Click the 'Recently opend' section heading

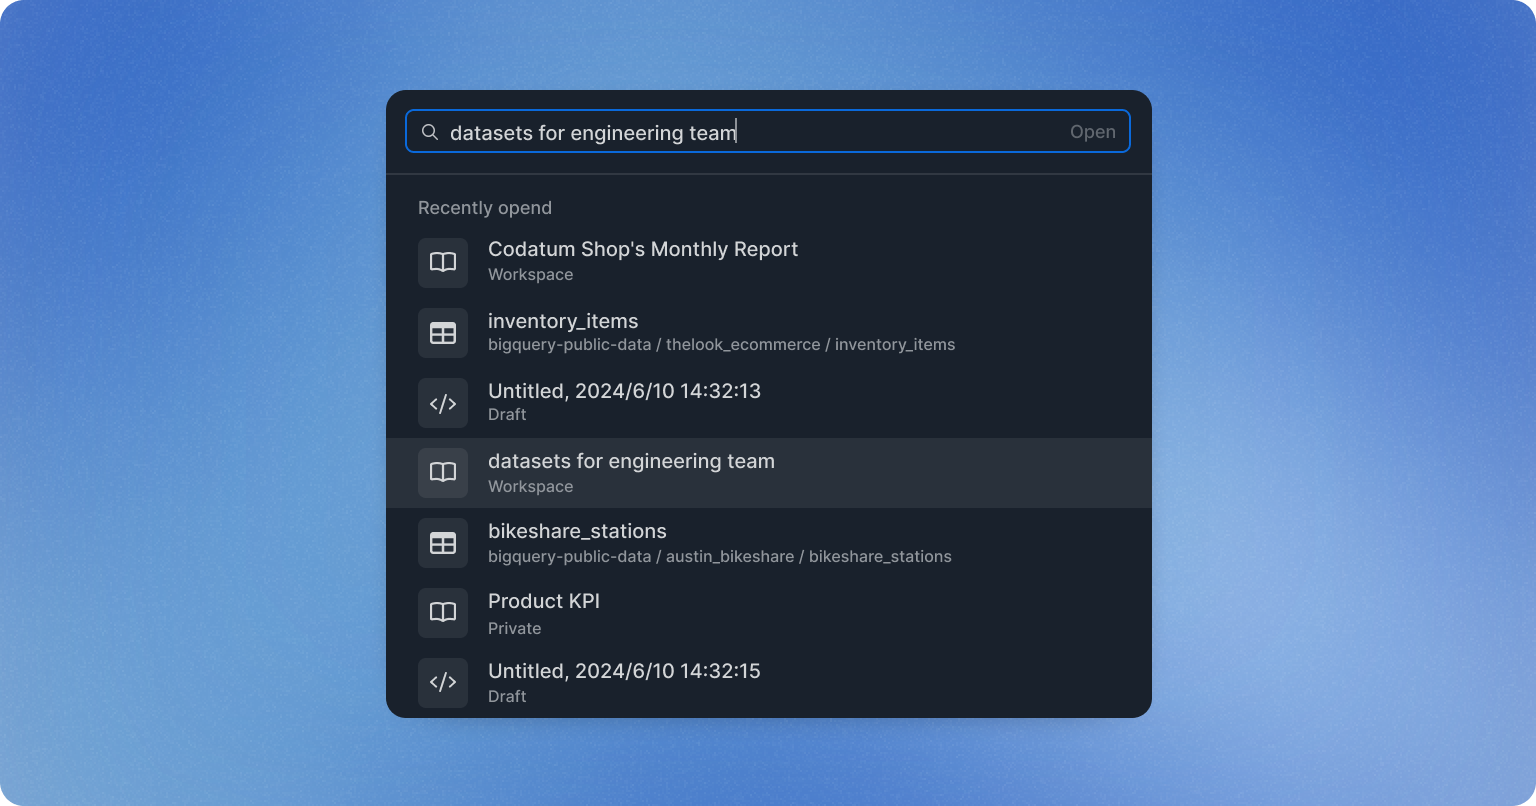click(x=485, y=208)
